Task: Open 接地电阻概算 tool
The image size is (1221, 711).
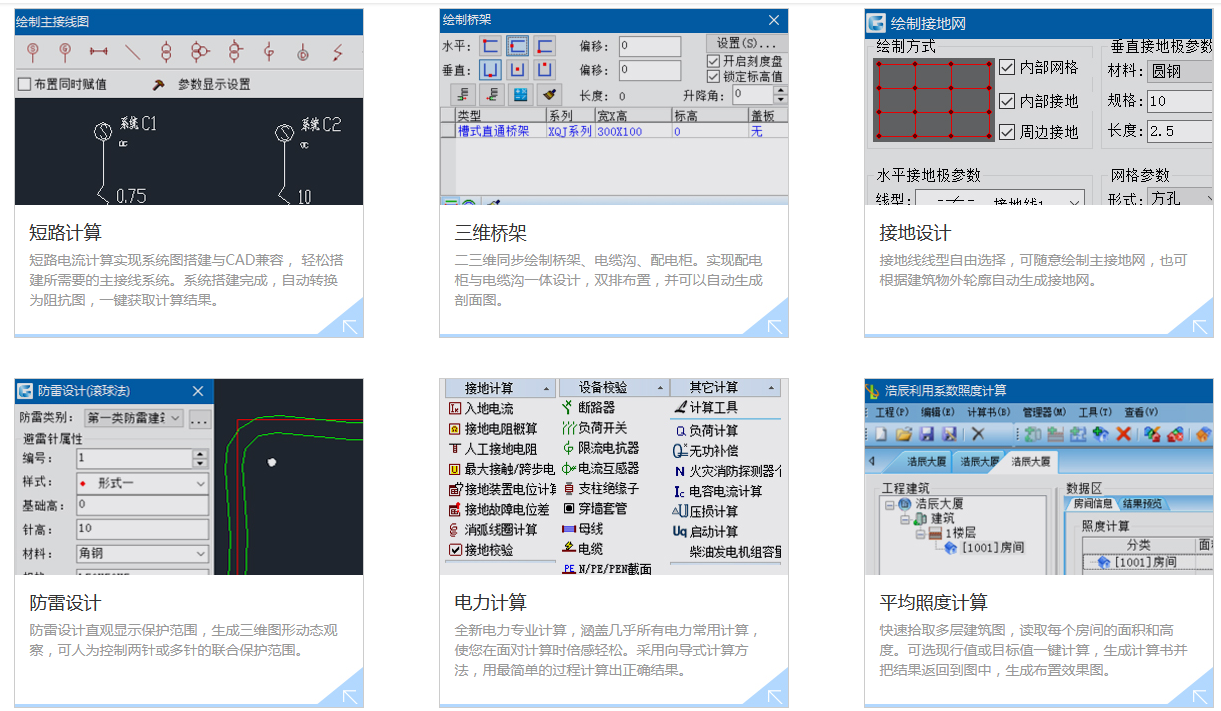Action: pos(493,429)
